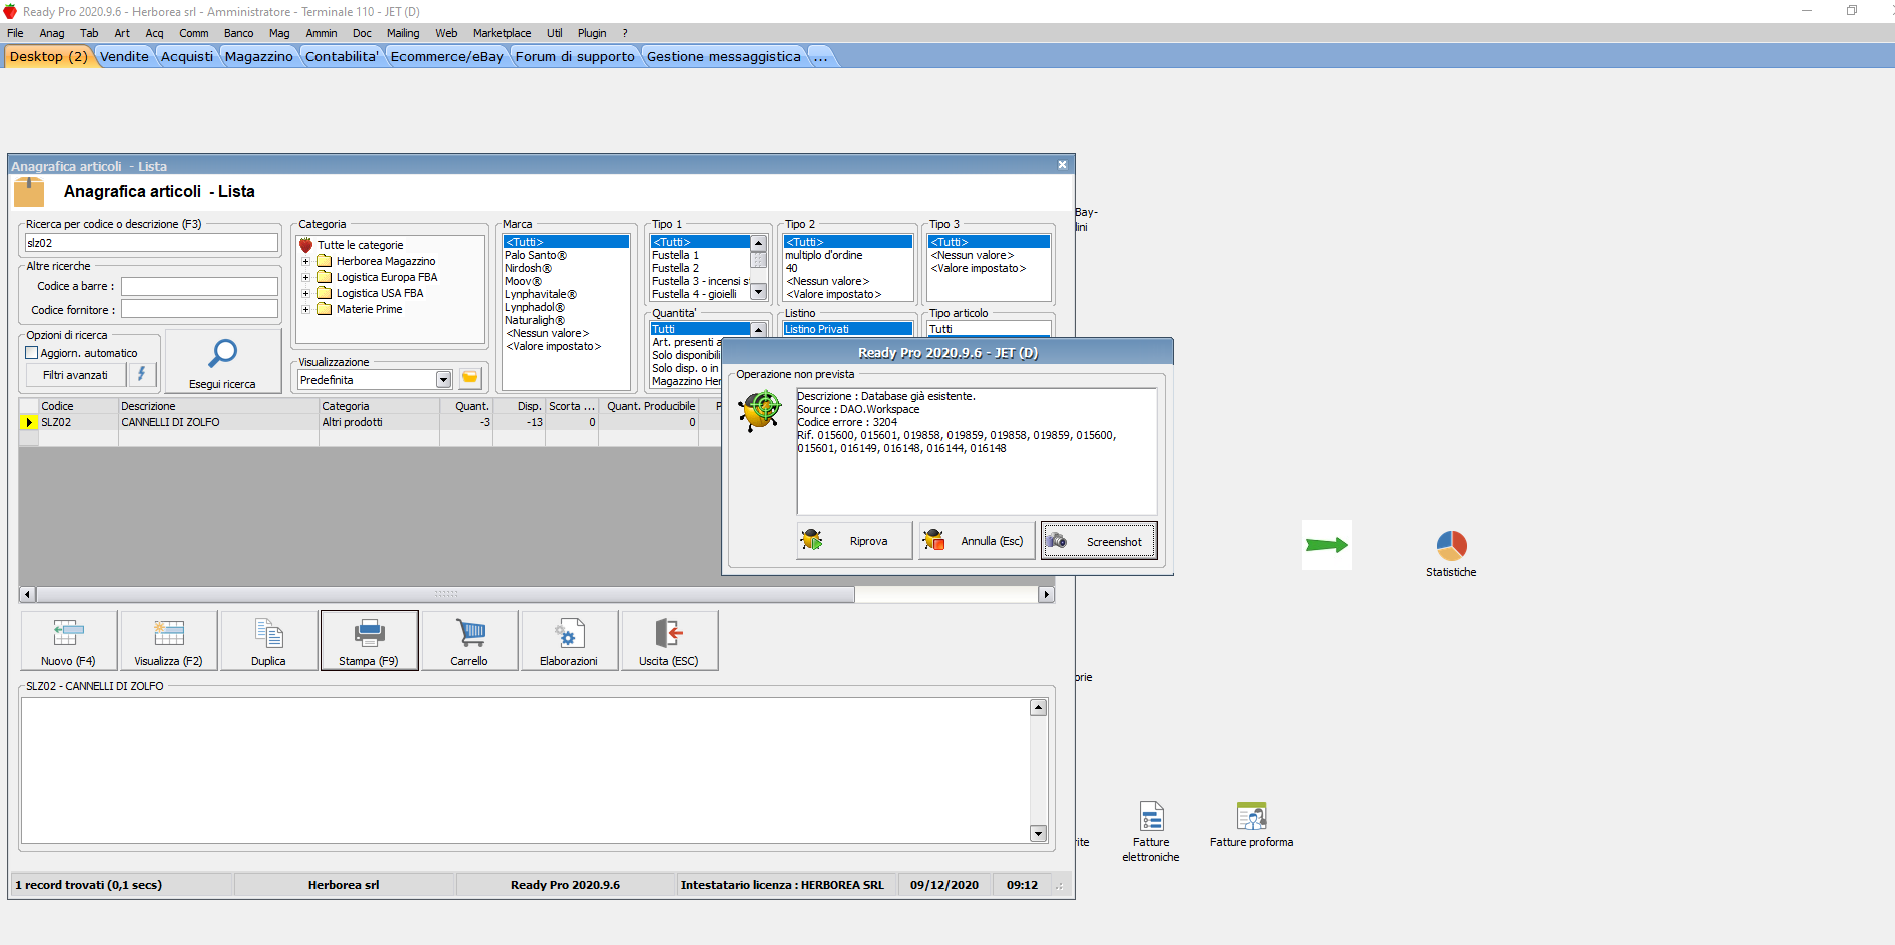Expand Materie Prime category

click(306, 310)
